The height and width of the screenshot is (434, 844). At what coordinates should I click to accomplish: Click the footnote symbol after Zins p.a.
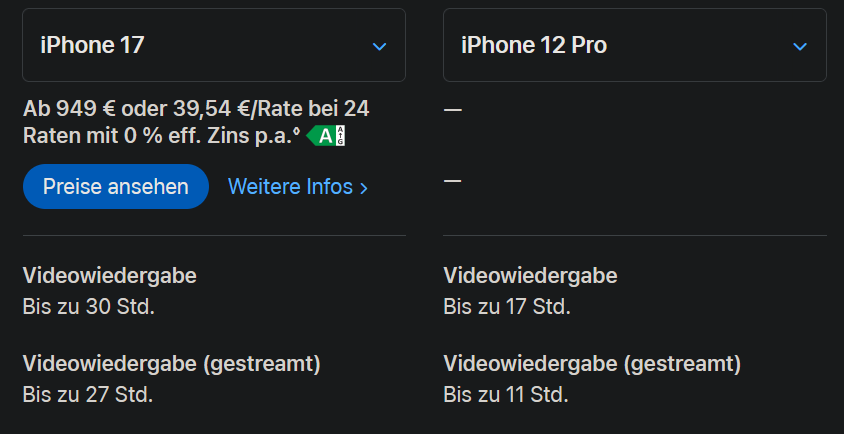(x=298, y=131)
